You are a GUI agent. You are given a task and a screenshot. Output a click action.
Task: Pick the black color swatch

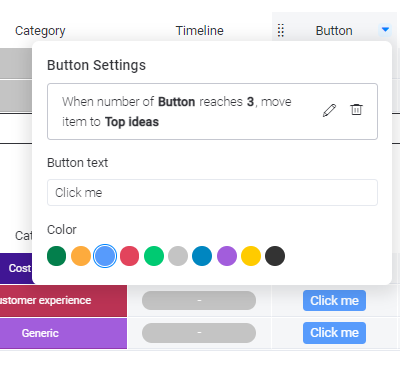(x=275, y=256)
